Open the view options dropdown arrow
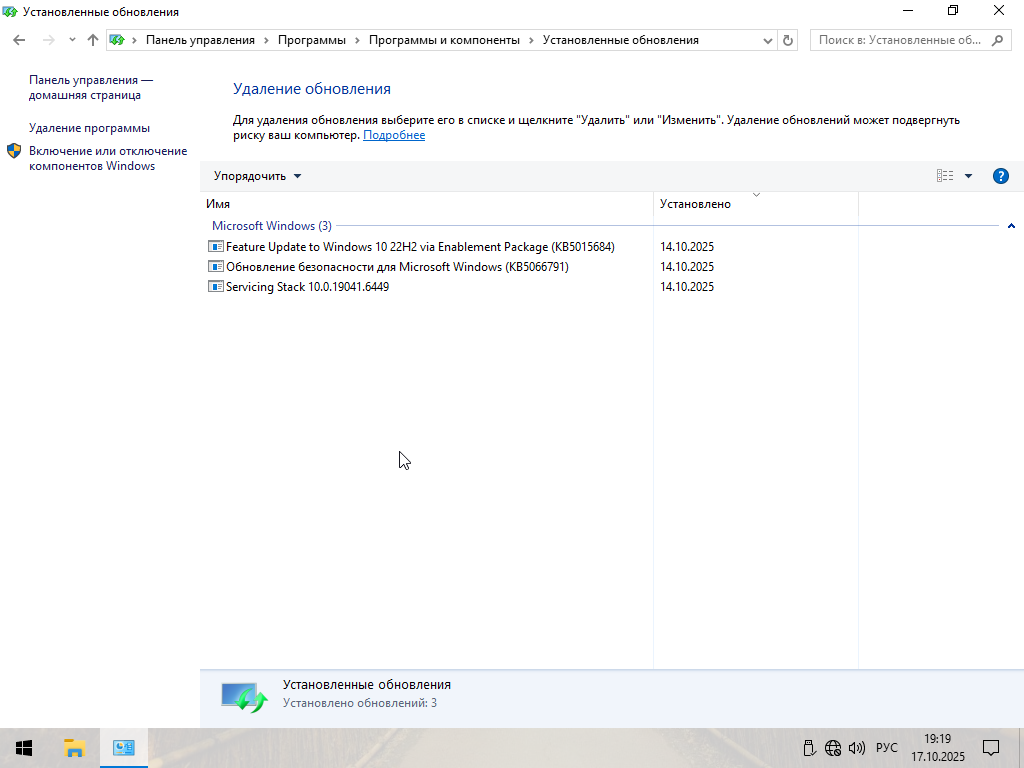Image resolution: width=1024 pixels, height=768 pixels. click(x=968, y=176)
